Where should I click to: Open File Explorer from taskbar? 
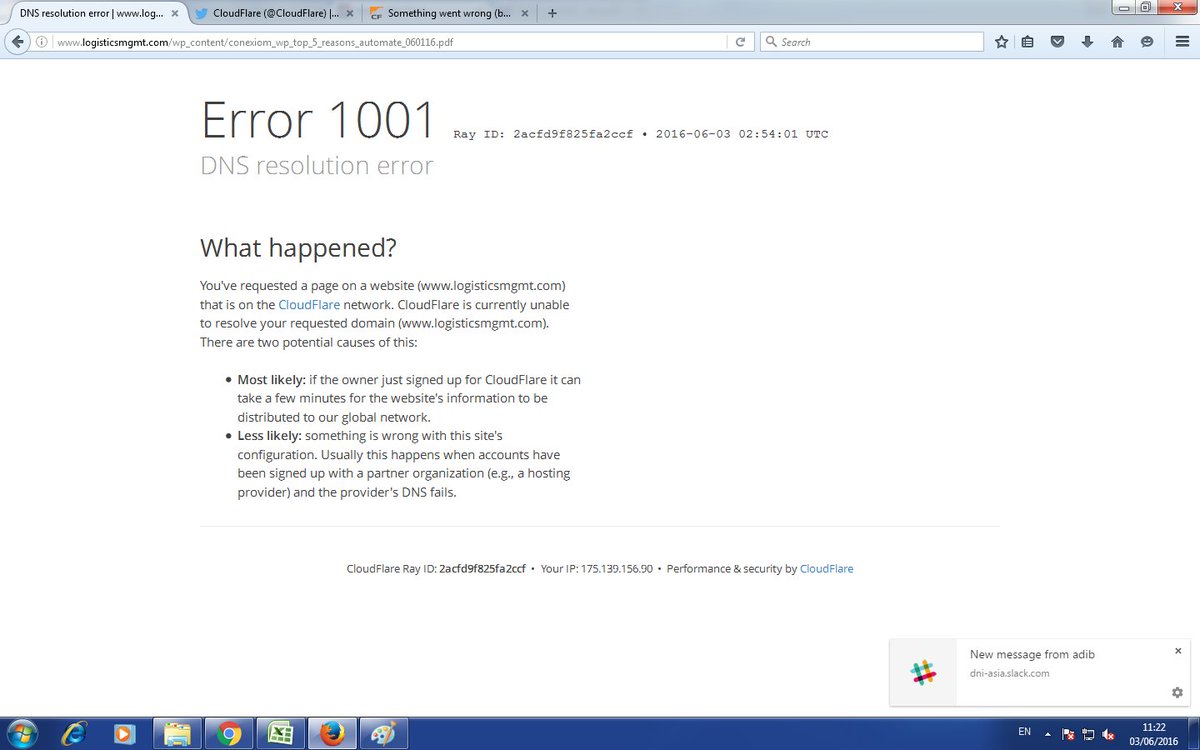pyautogui.click(x=177, y=733)
